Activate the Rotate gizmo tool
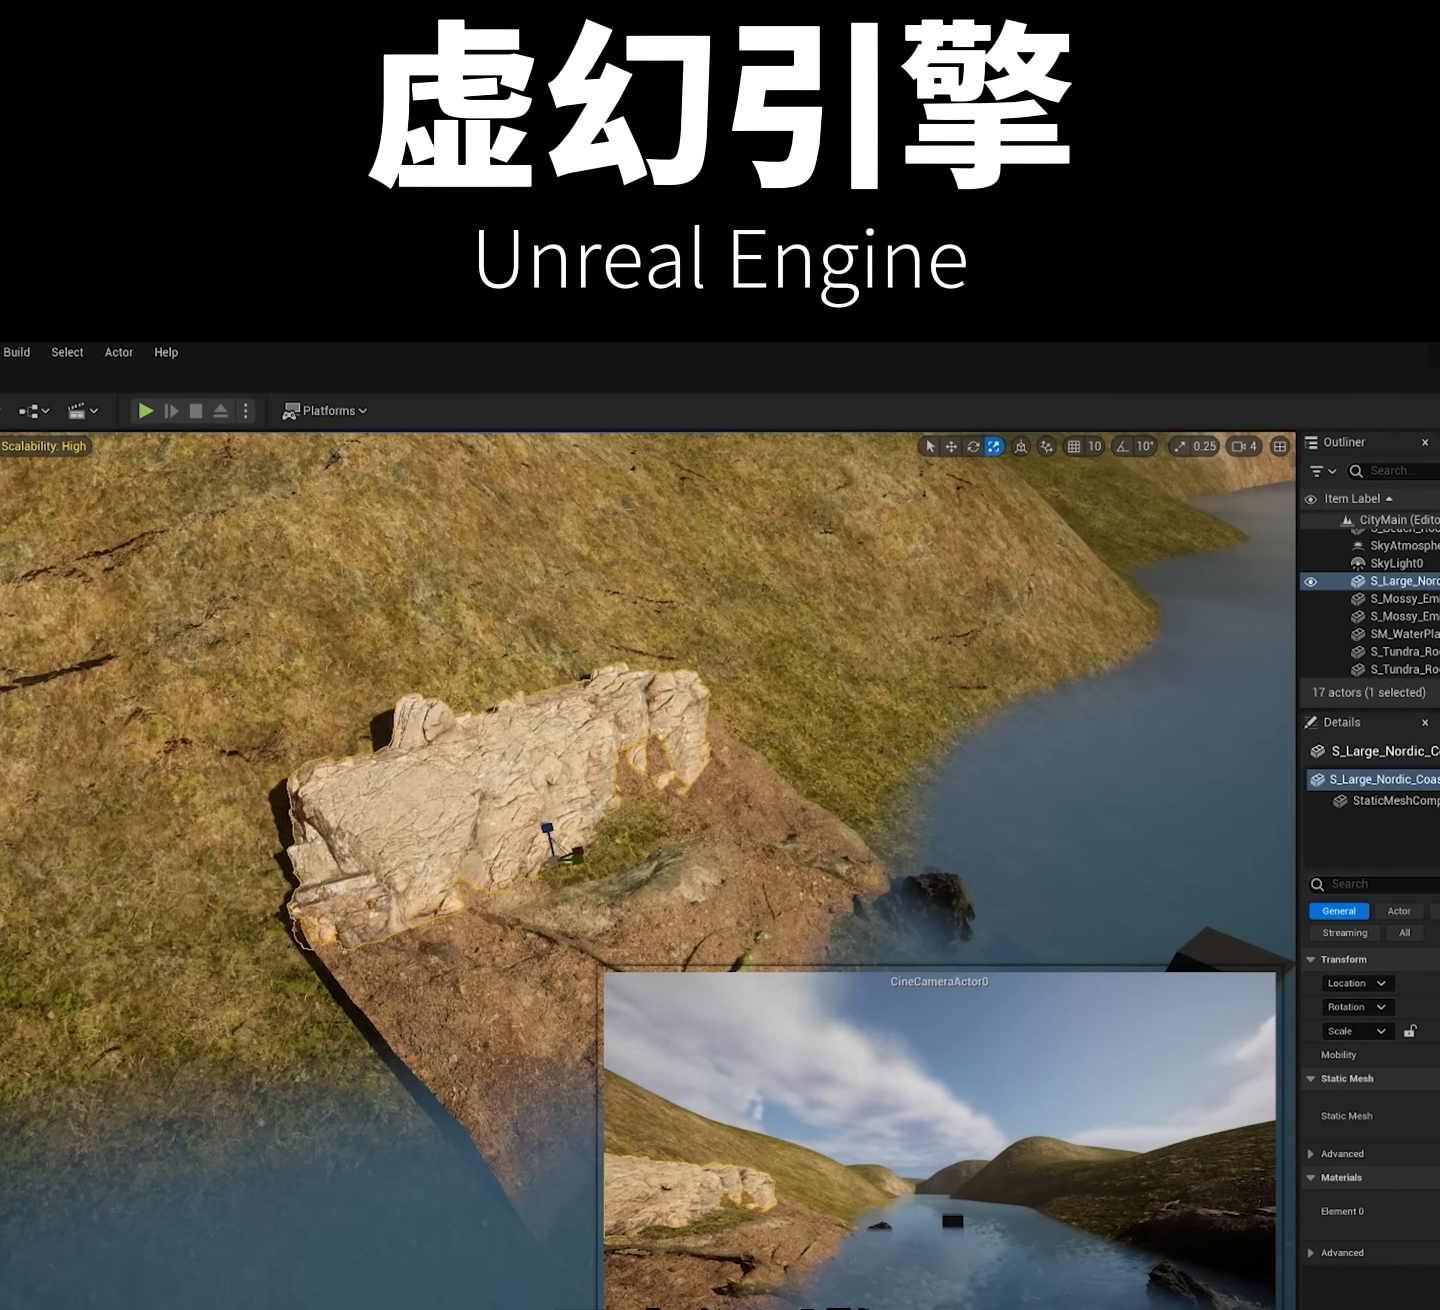This screenshot has height=1310, width=1440. (973, 447)
